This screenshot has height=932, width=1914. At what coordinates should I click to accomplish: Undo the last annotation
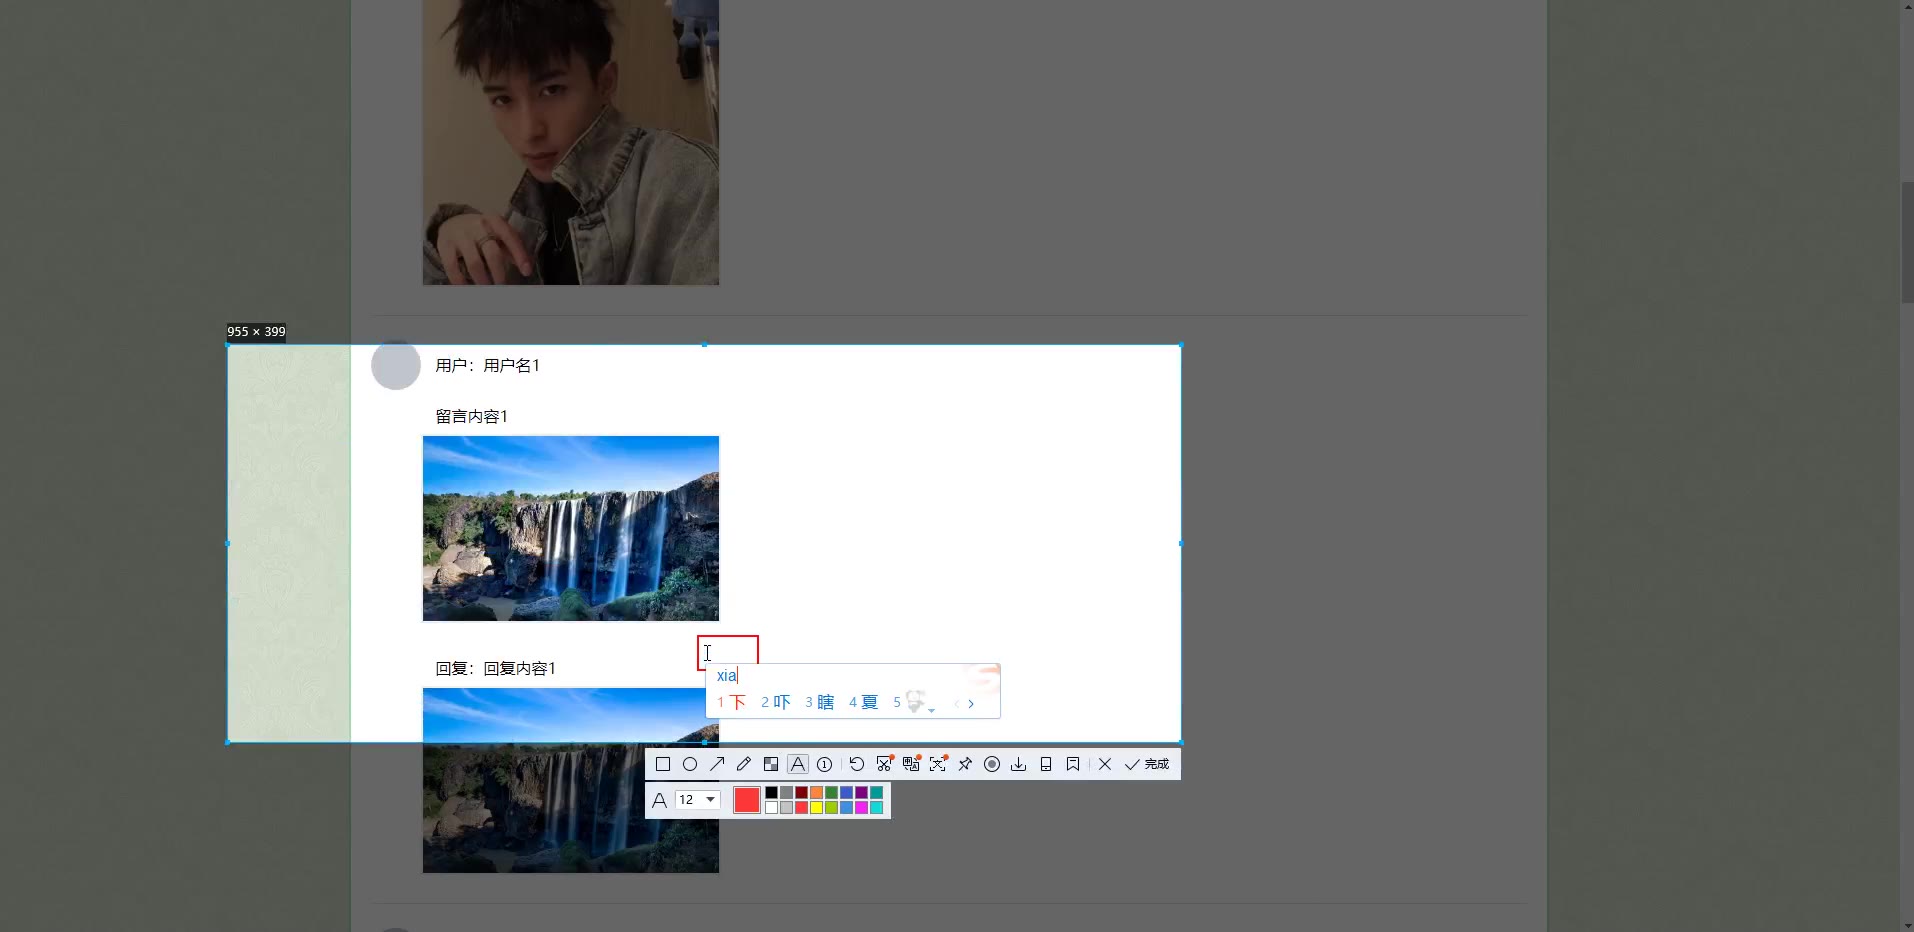(x=857, y=764)
